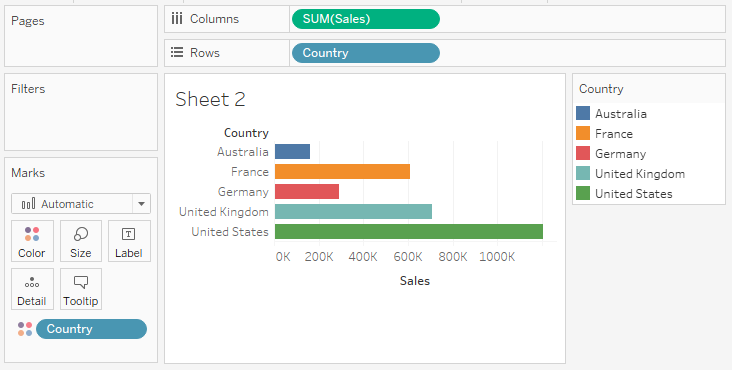The image size is (732, 370).
Task: Click the Rows shelf icon
Action: pos(177,52)
